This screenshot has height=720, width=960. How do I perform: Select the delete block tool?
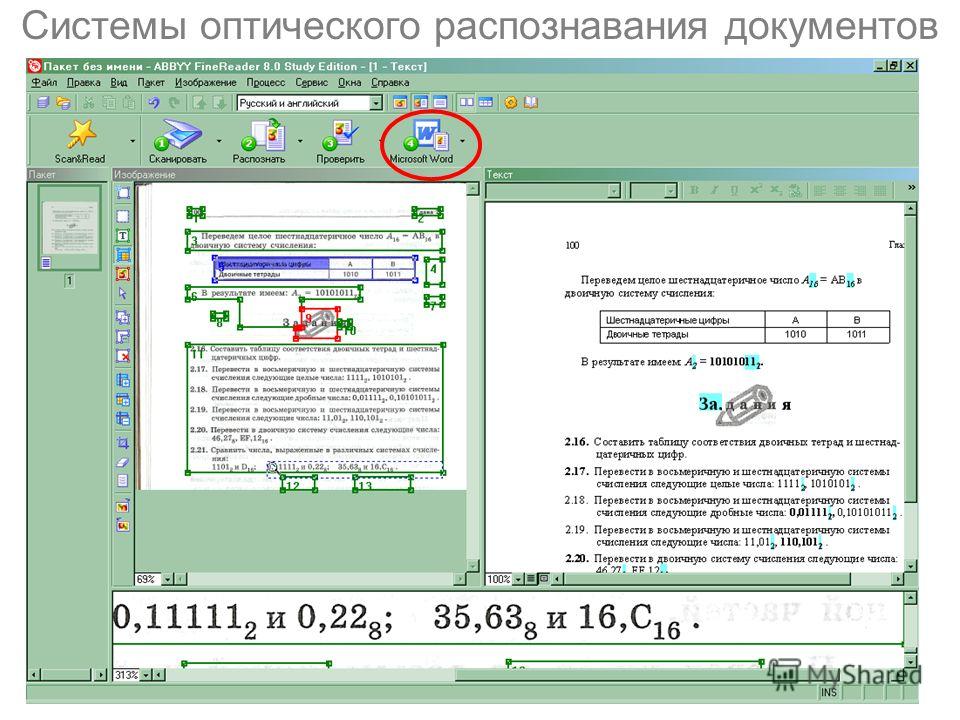123,356
